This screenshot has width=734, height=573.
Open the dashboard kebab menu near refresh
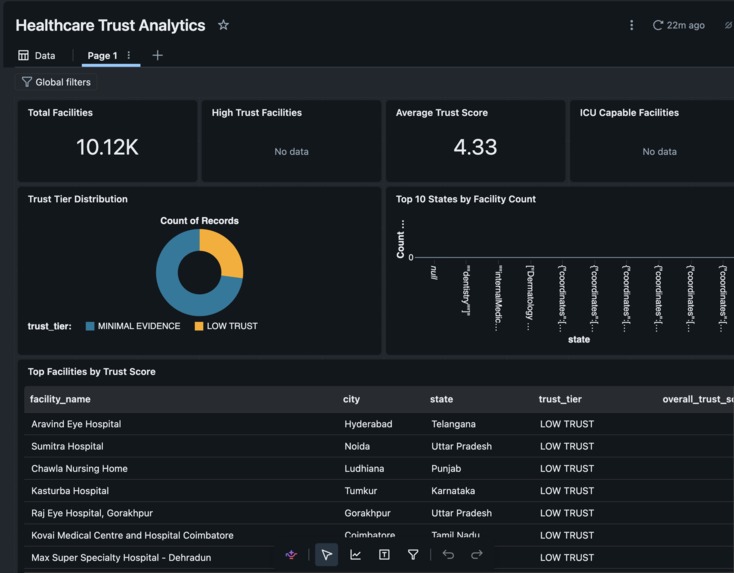point(631,25)
